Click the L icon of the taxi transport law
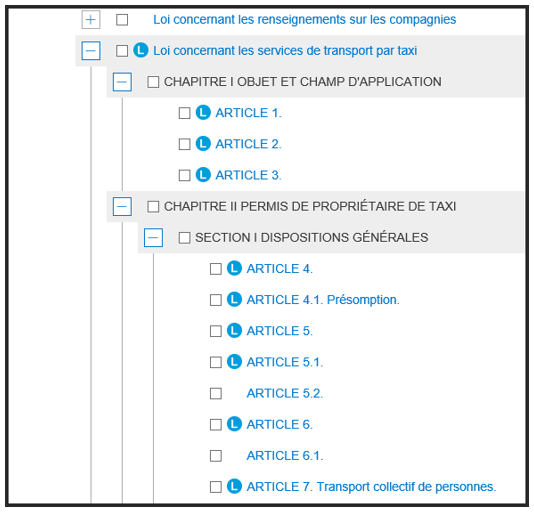The image size is (534, 512). (x=141, y=50)
